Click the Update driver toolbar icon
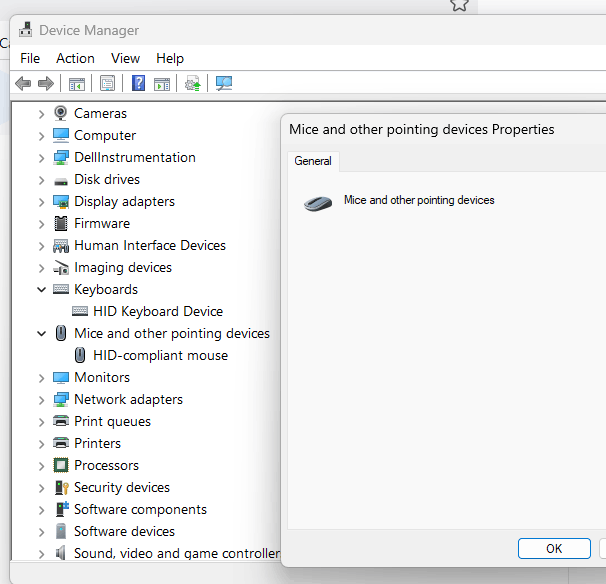Screen dimensions: 606x584 tap(192, 83)
